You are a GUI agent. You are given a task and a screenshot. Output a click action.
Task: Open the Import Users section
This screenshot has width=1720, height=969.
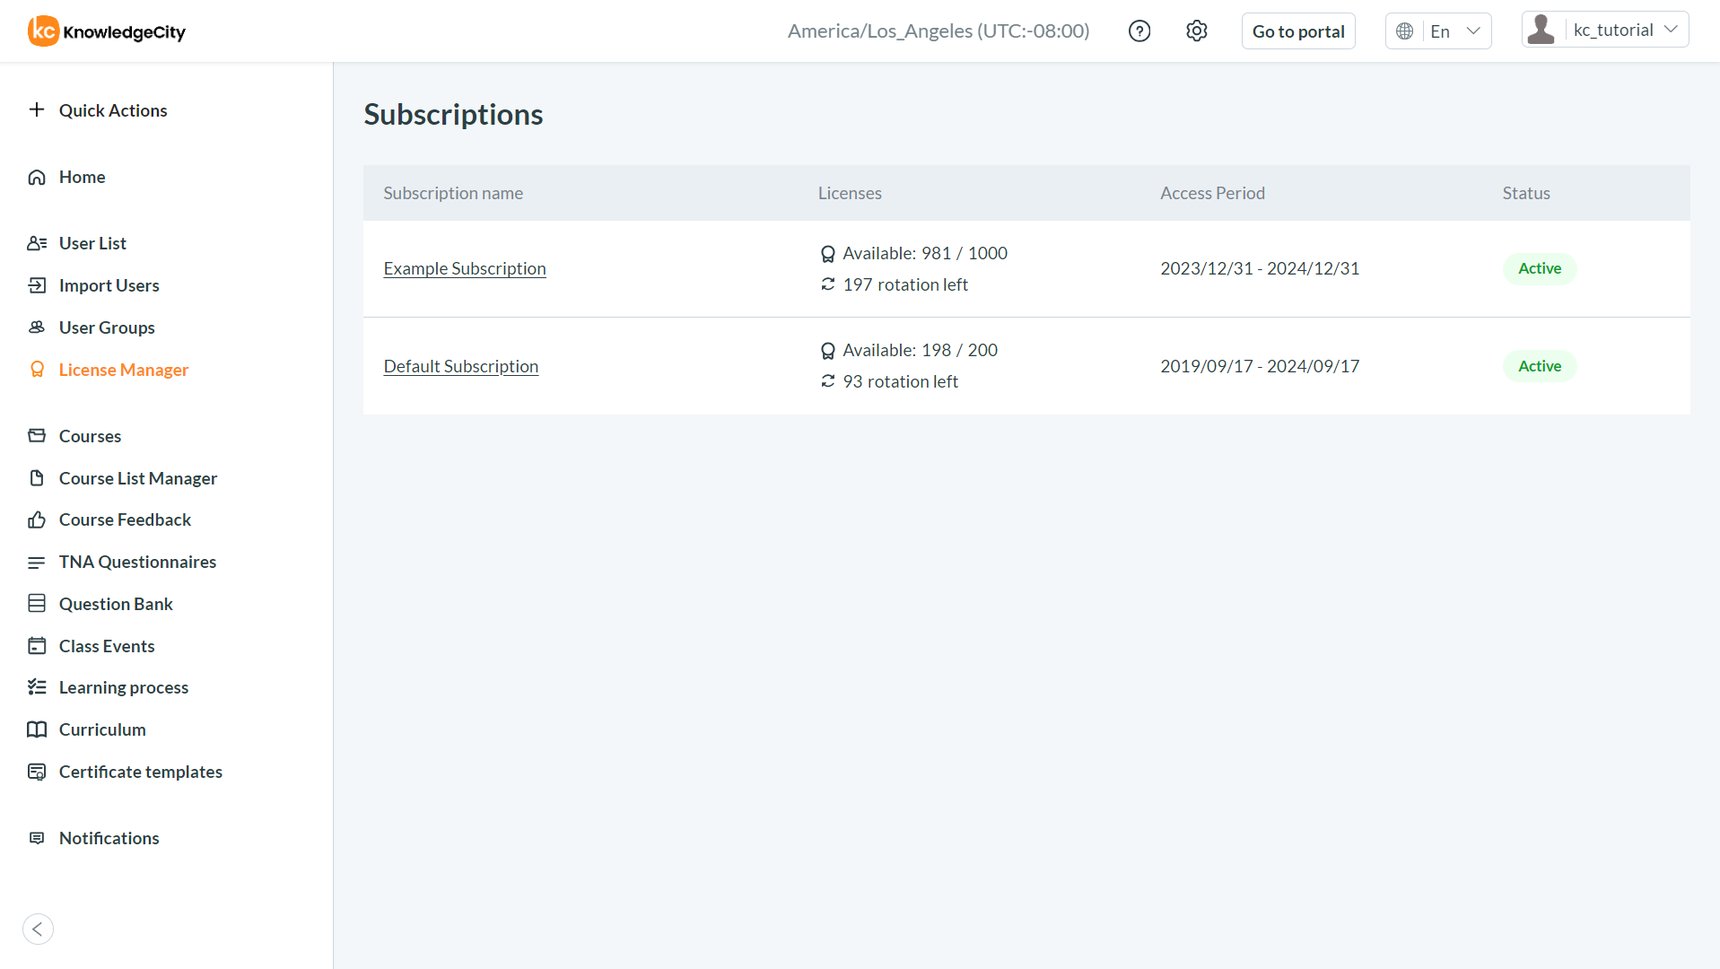tap(109, 285)
